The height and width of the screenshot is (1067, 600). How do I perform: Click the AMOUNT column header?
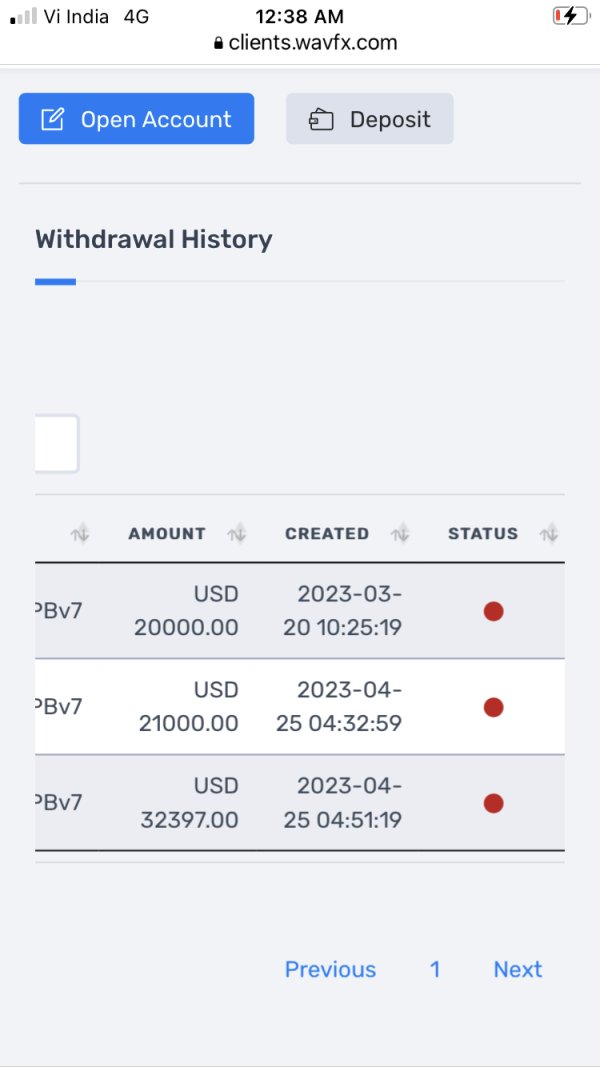(167, 534)
